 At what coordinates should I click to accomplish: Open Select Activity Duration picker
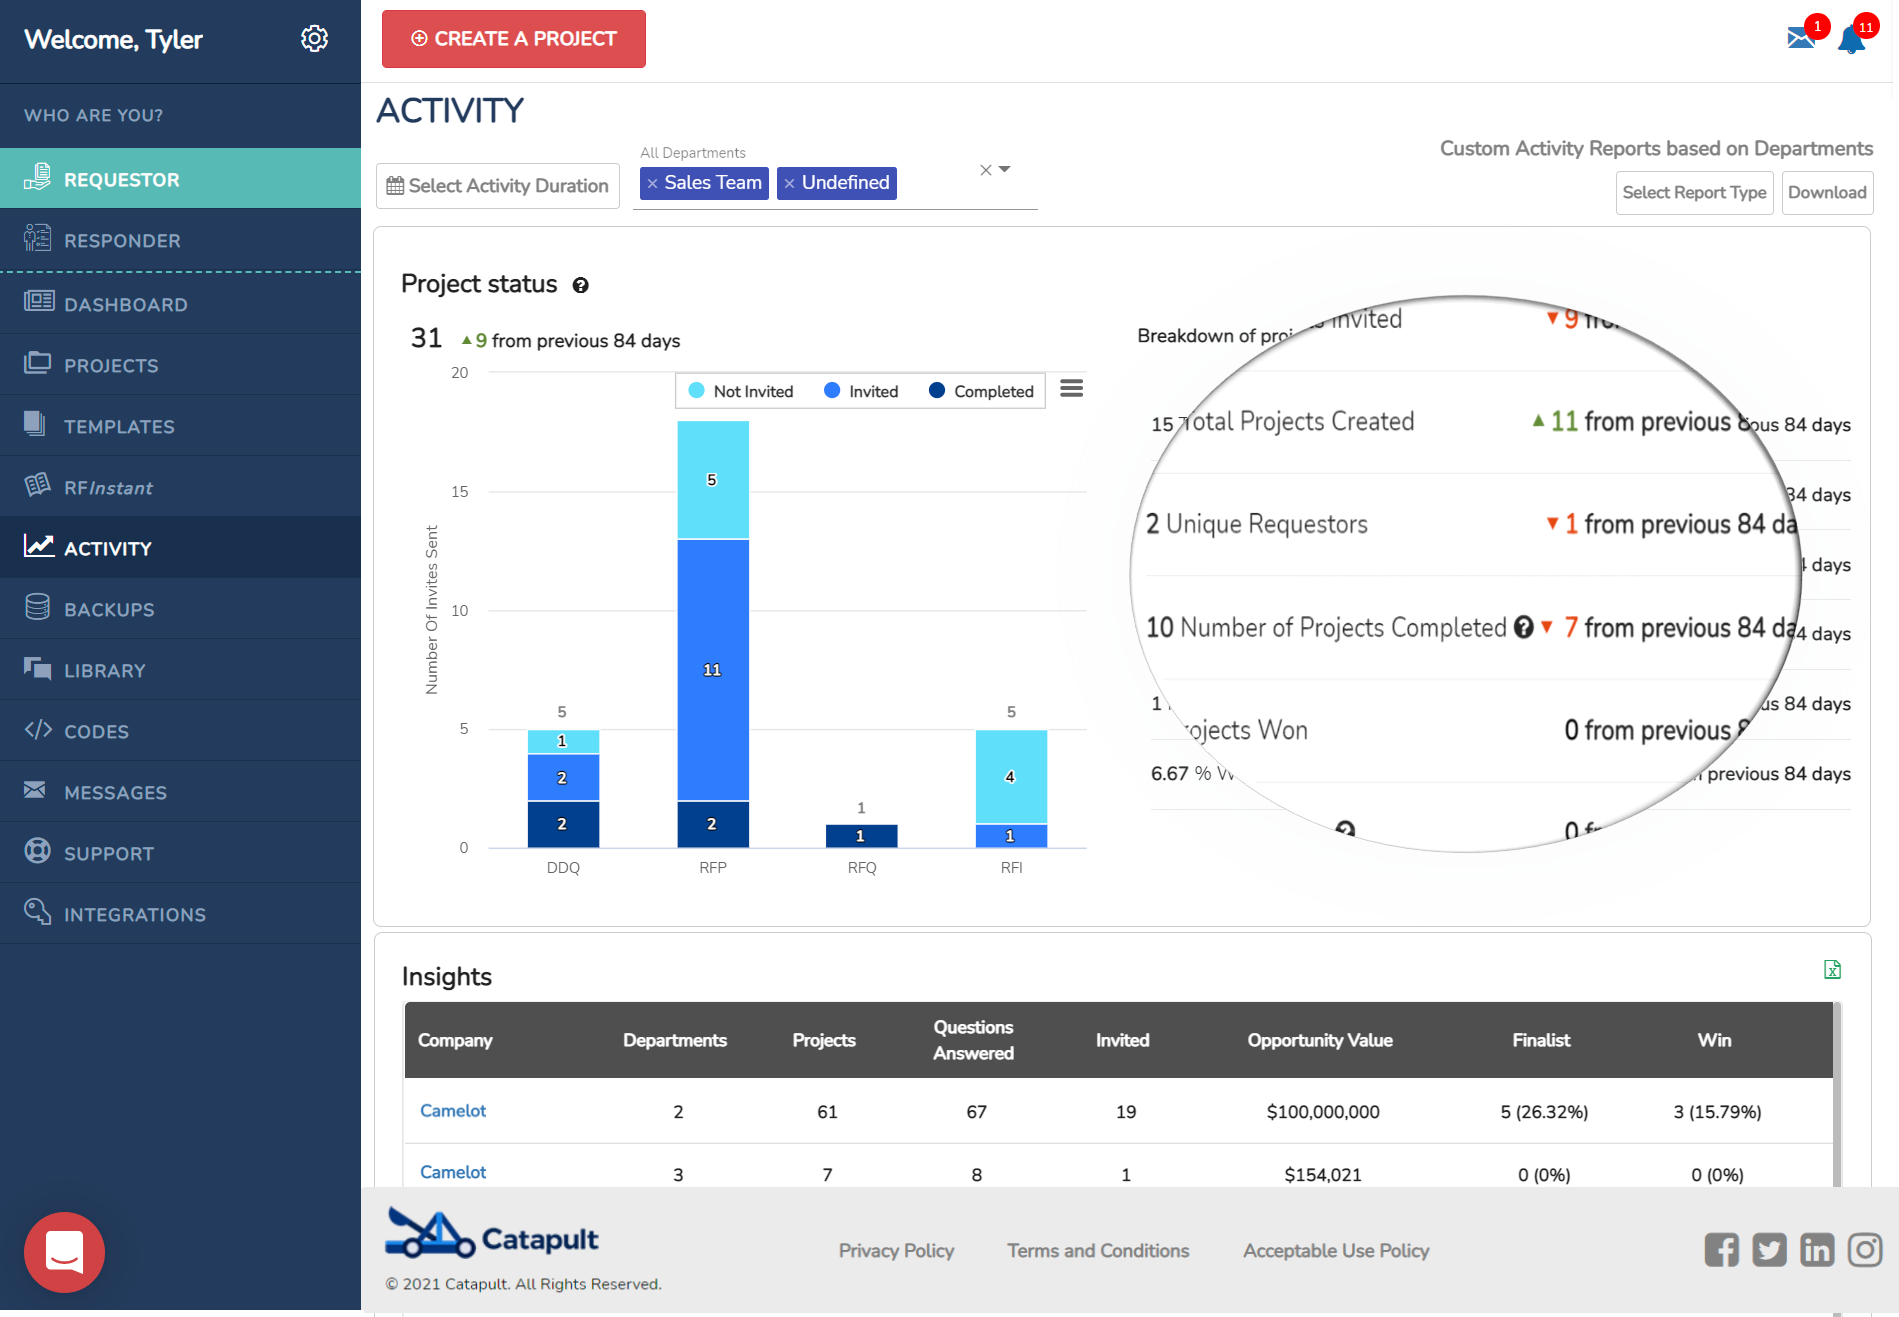[497, 185]
